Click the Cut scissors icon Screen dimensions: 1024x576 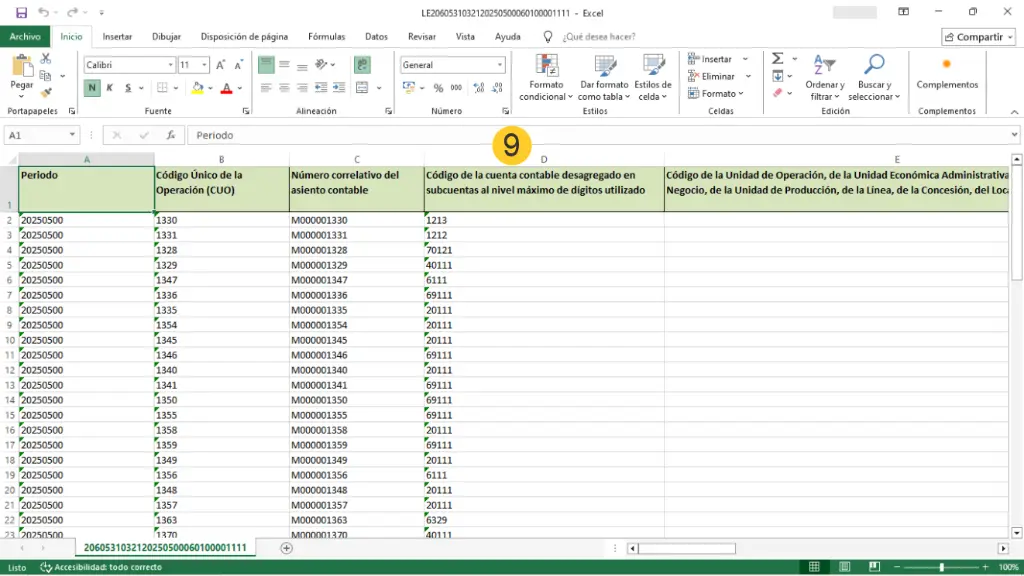pyautogui.click(x=46, y=60)
